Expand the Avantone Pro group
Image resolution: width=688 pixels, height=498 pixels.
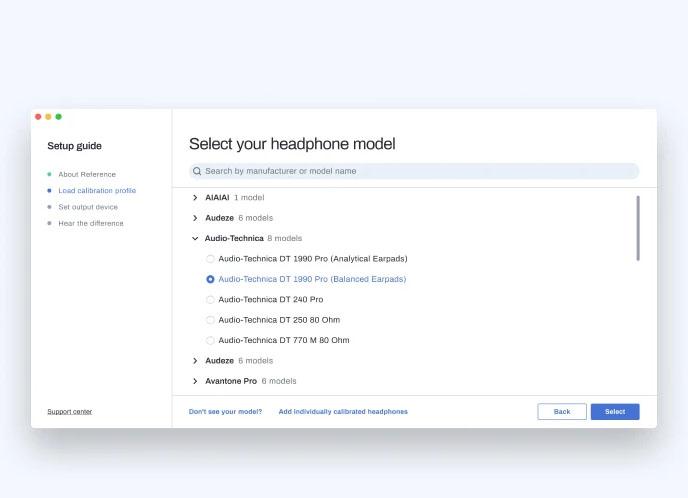(195, 381)
